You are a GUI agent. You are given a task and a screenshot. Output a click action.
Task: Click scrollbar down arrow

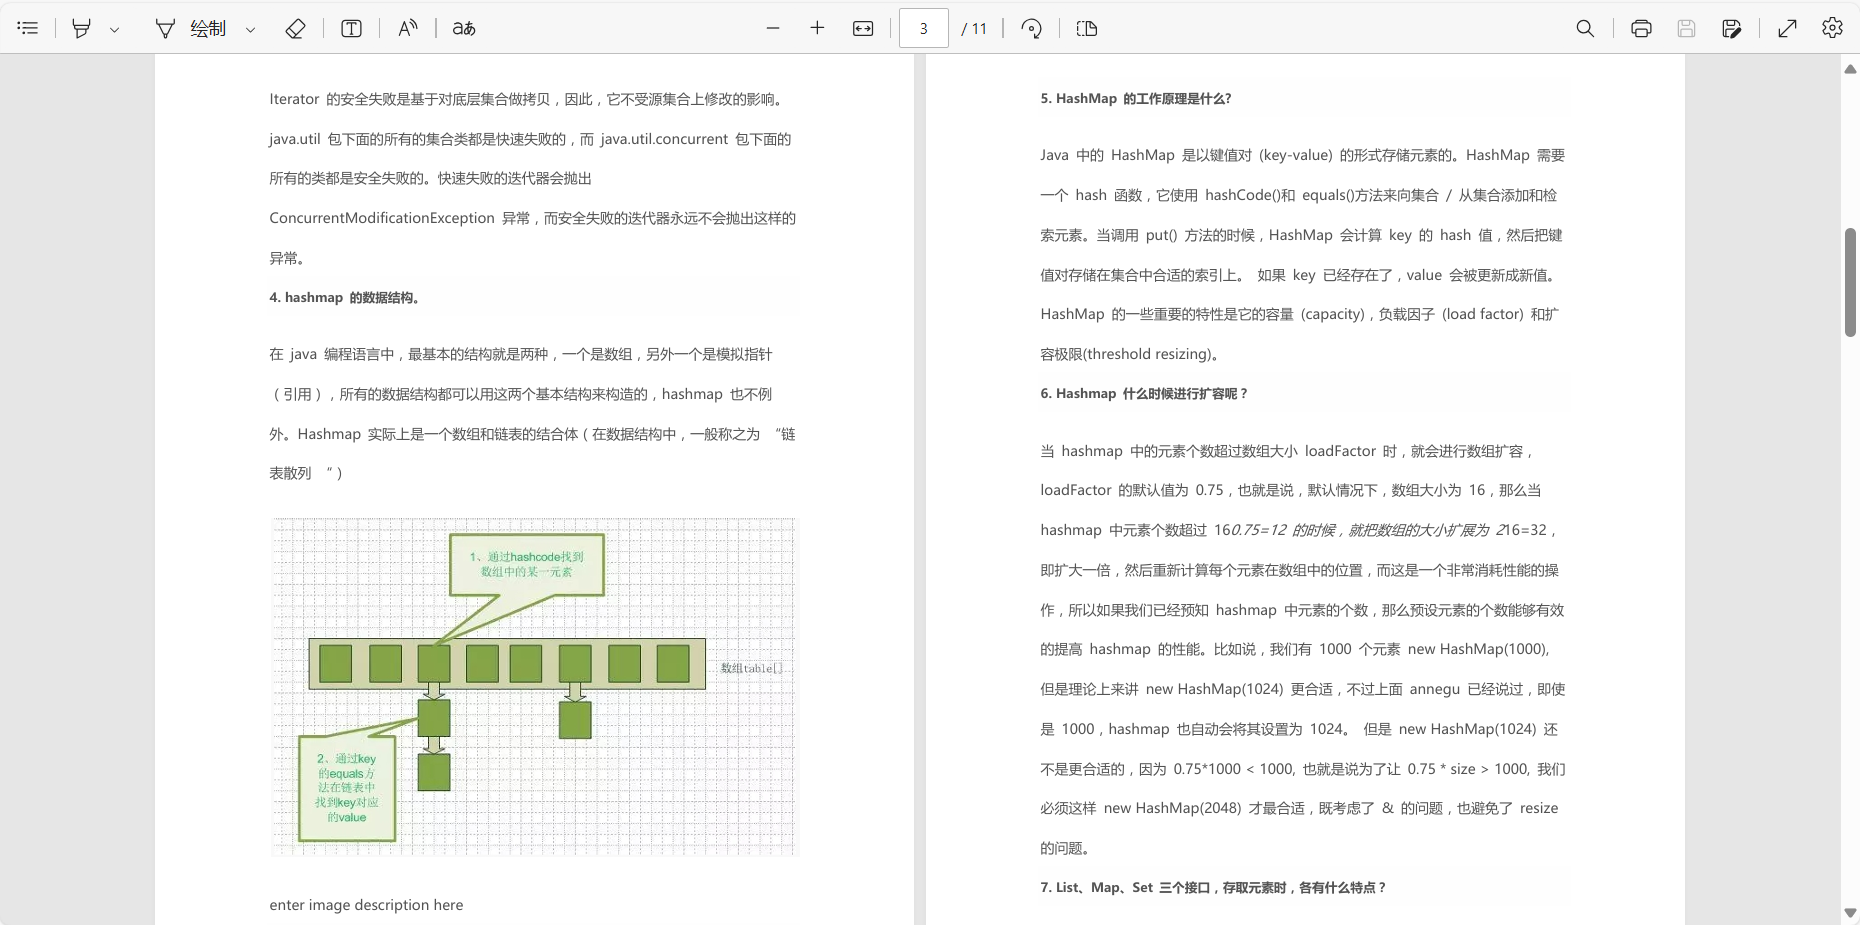pyautogui.click(x=1850, y=912)
